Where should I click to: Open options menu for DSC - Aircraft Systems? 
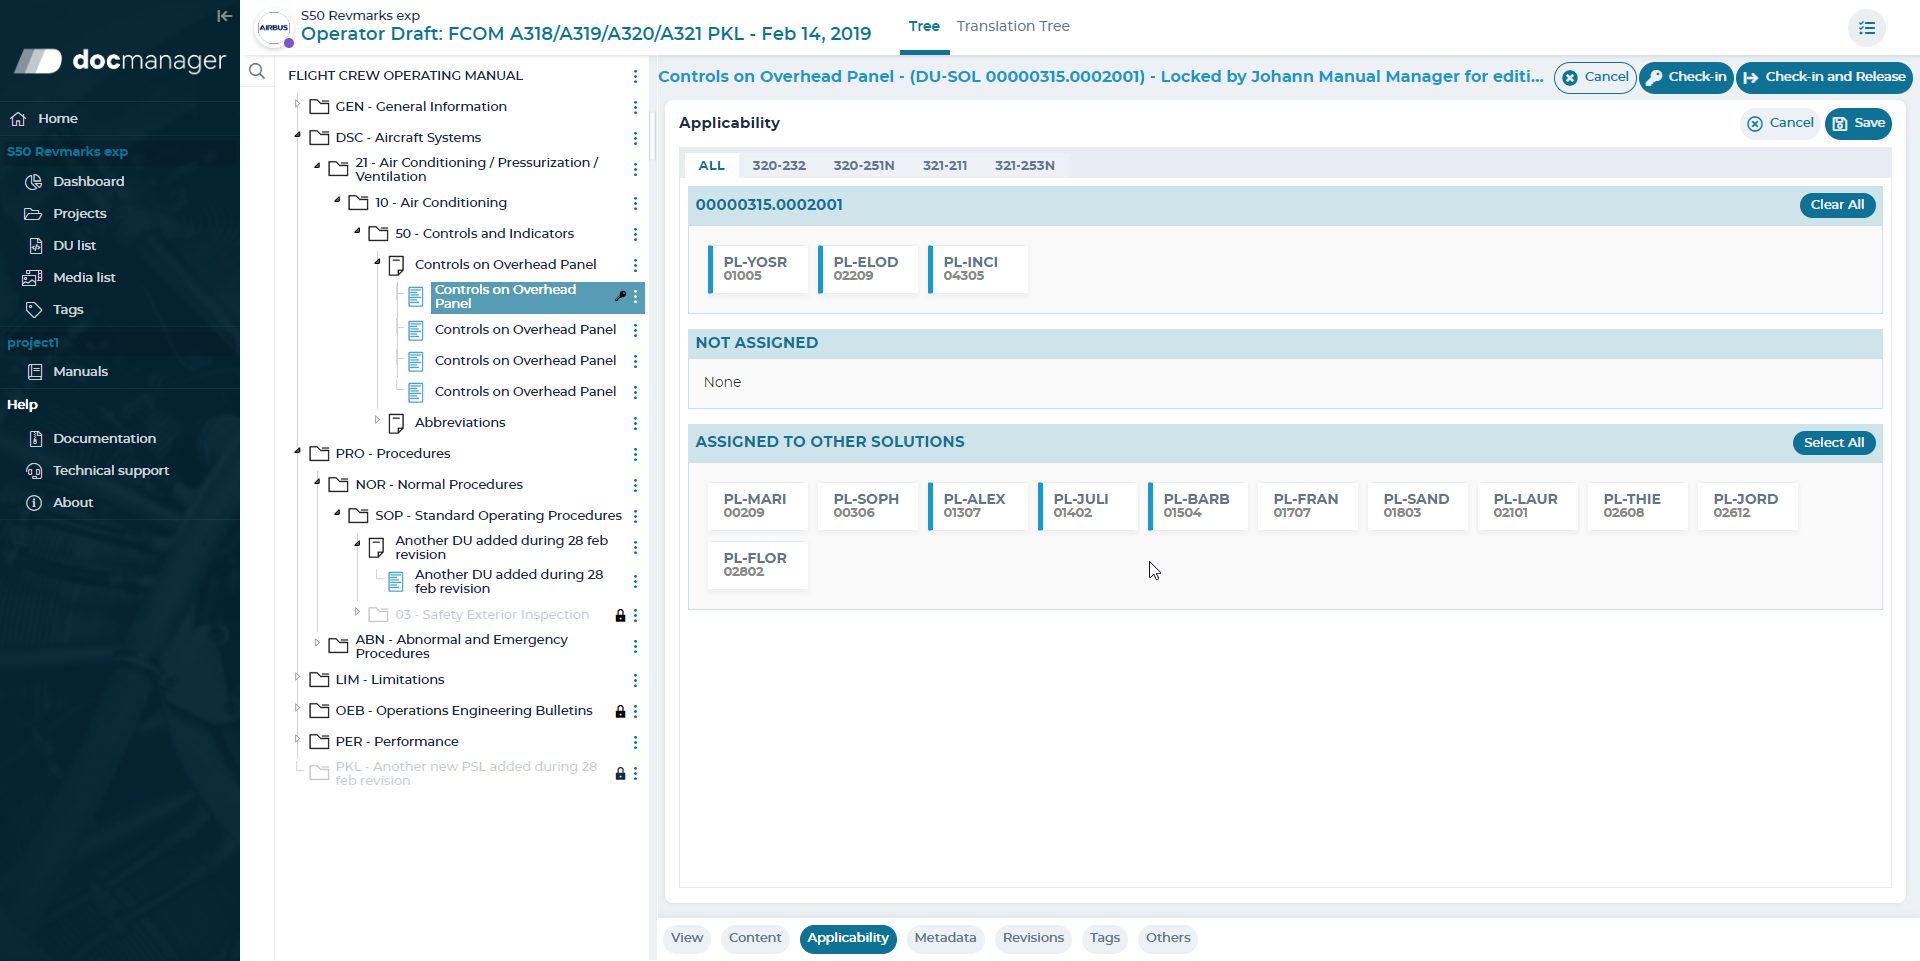coord(635,138)
